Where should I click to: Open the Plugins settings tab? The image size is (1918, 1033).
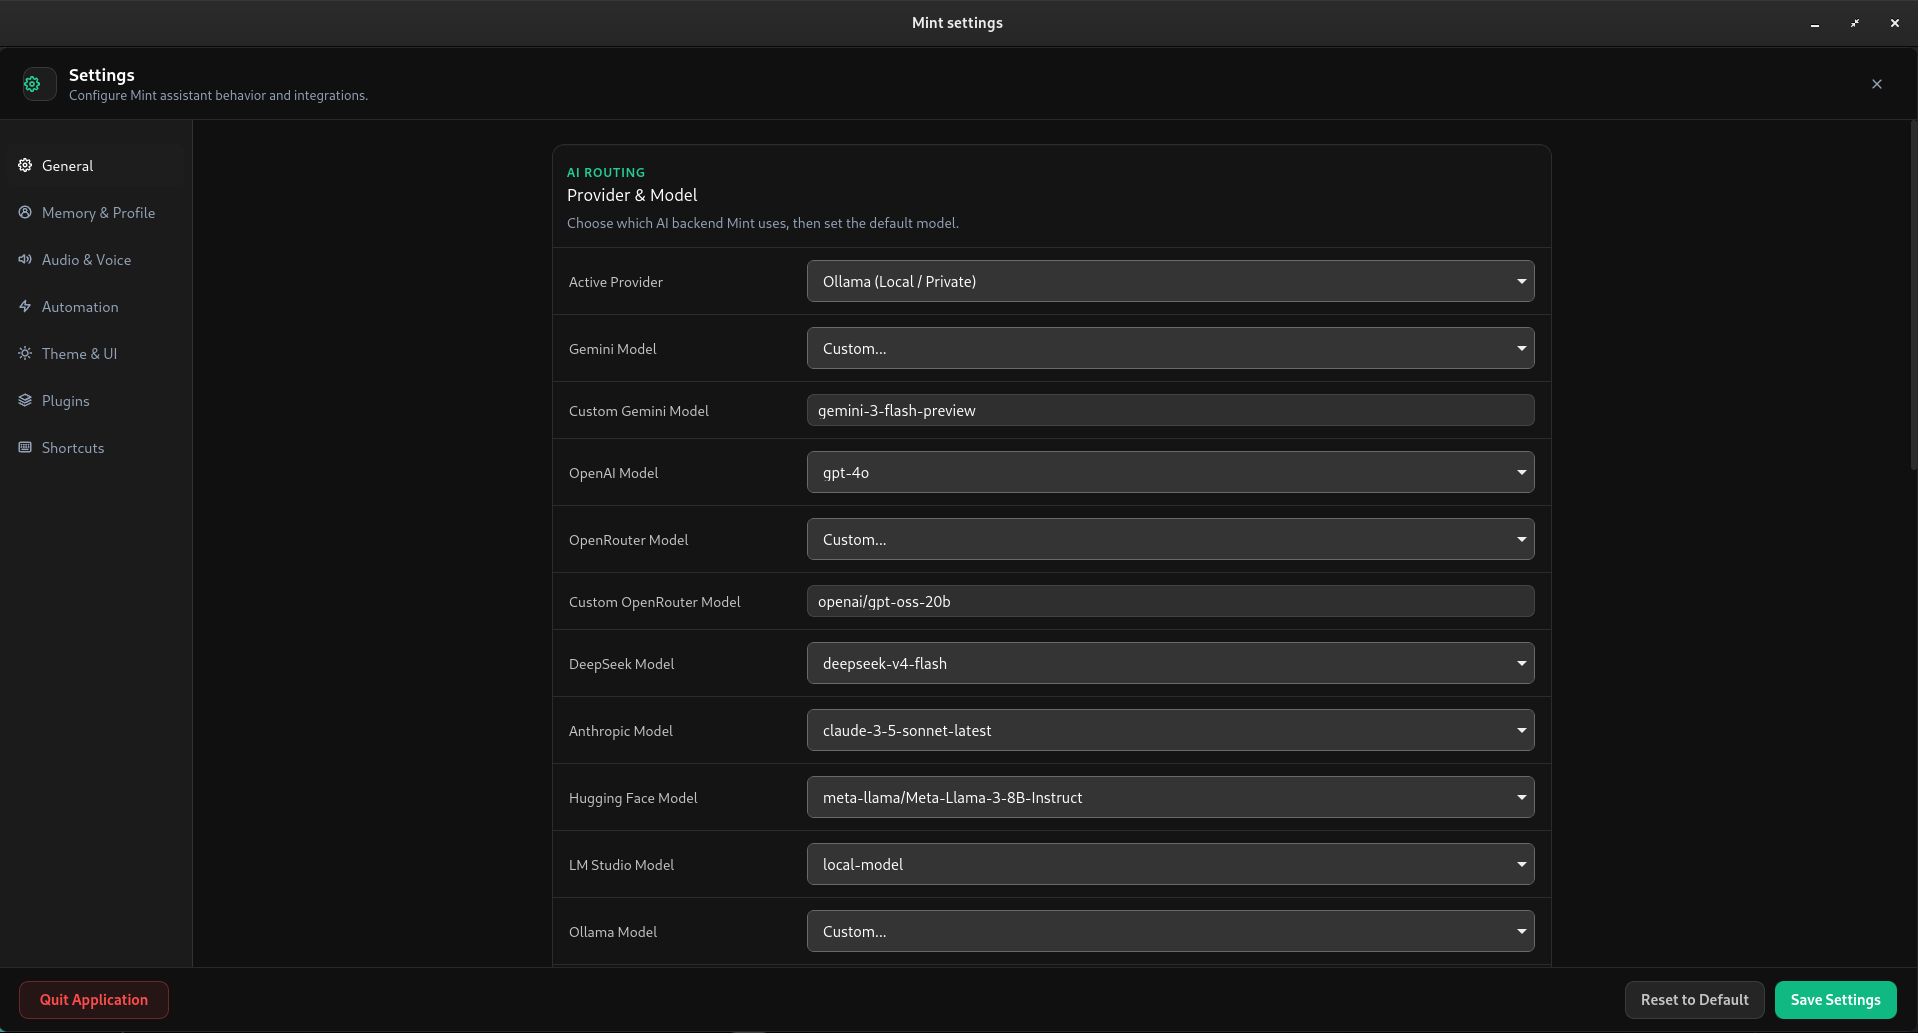[96, 400]
